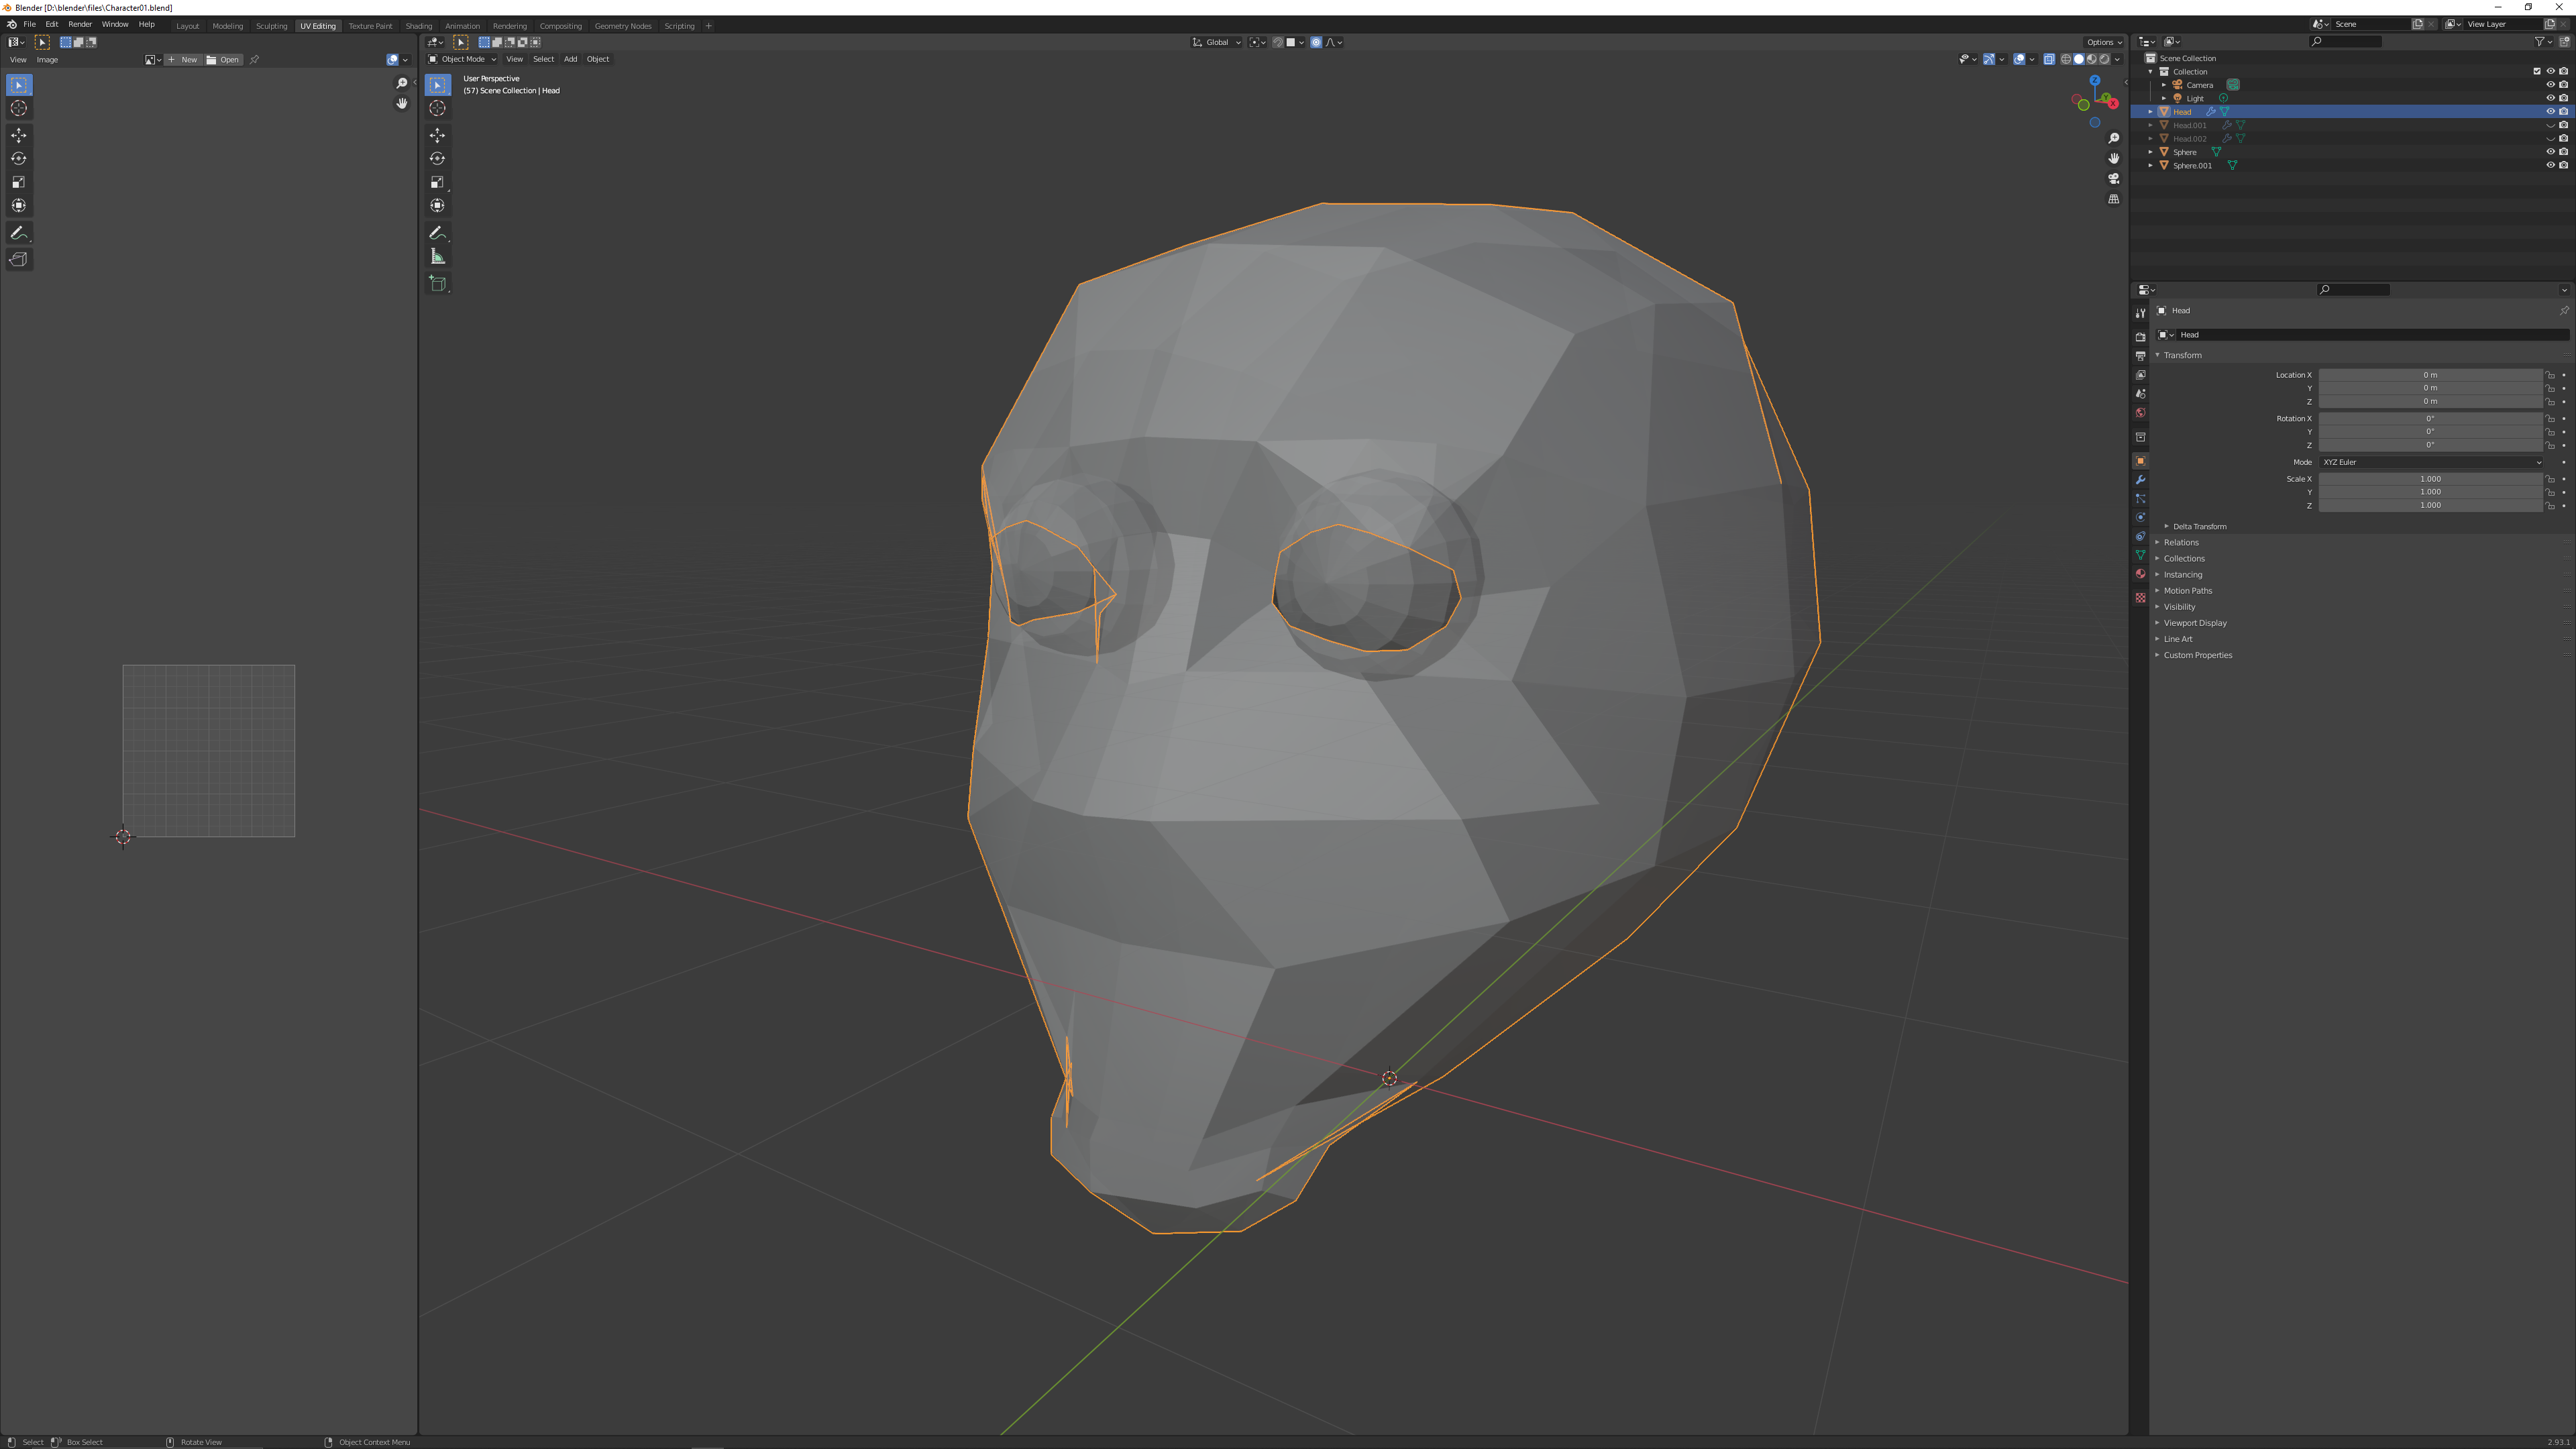The image size is (2576, 1449).
Task: Open the Render properties tab
Action: [x=2140, y=337]
